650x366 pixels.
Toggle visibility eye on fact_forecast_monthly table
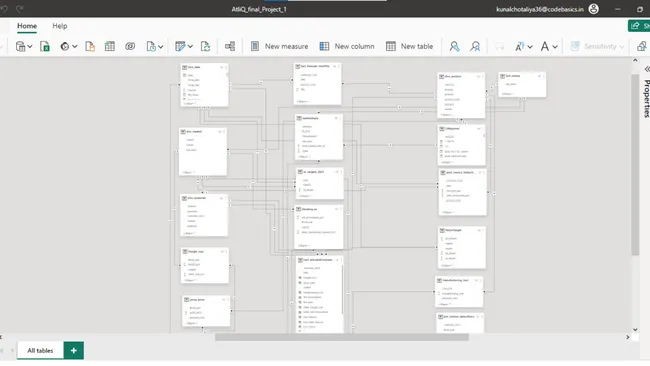point(335,66)
